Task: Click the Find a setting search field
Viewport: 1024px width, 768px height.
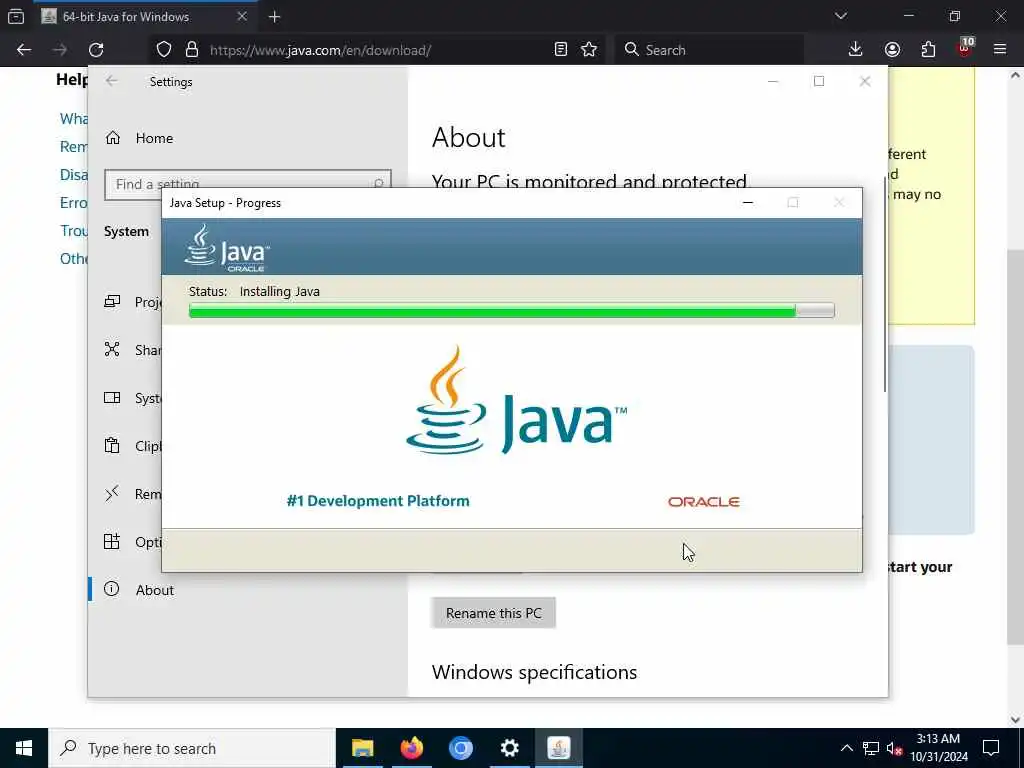Action: (248, 185)
